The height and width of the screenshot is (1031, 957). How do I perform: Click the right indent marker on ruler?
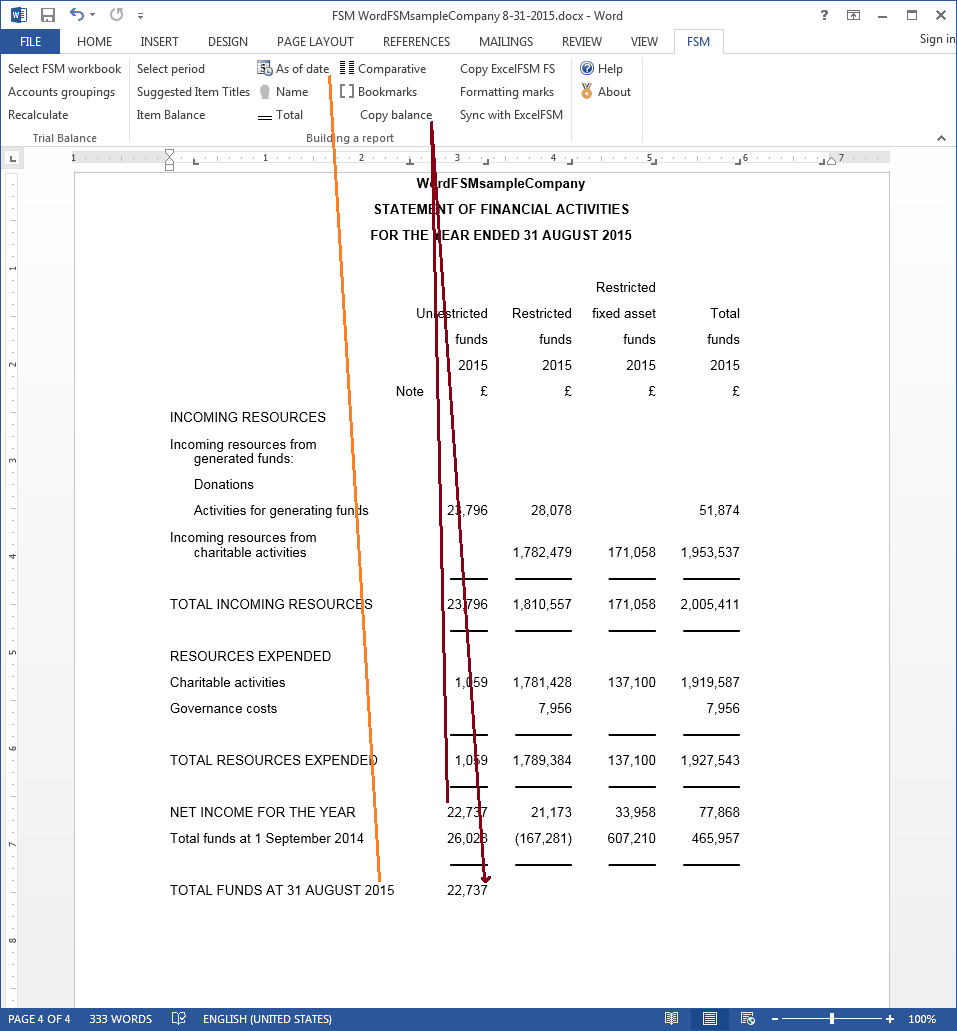coord(831,160)
